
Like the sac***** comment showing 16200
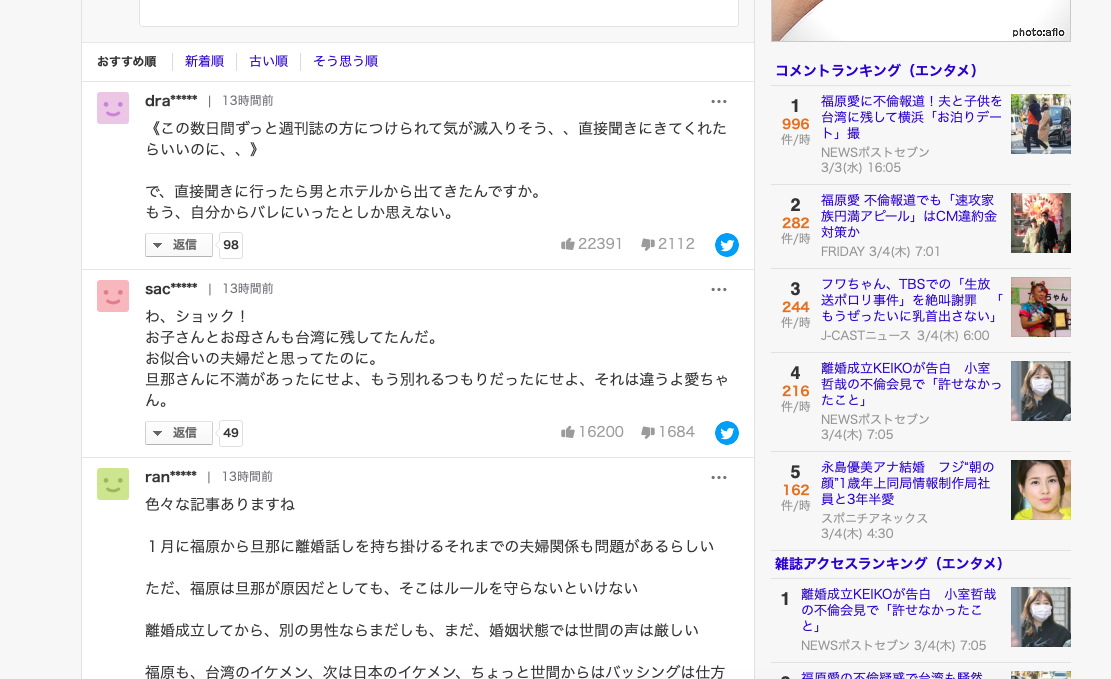592,432
